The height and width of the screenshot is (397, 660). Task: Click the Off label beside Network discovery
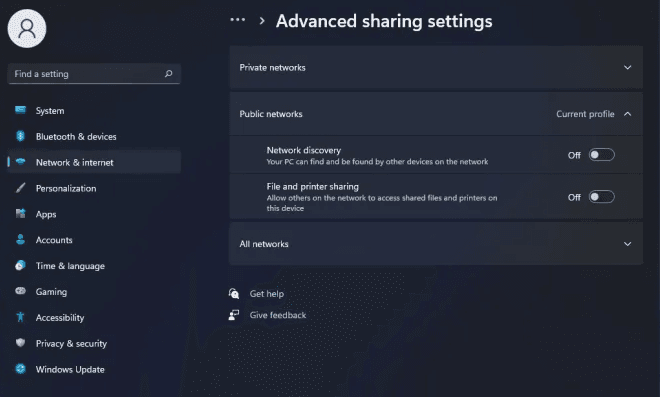coord(574,155)
